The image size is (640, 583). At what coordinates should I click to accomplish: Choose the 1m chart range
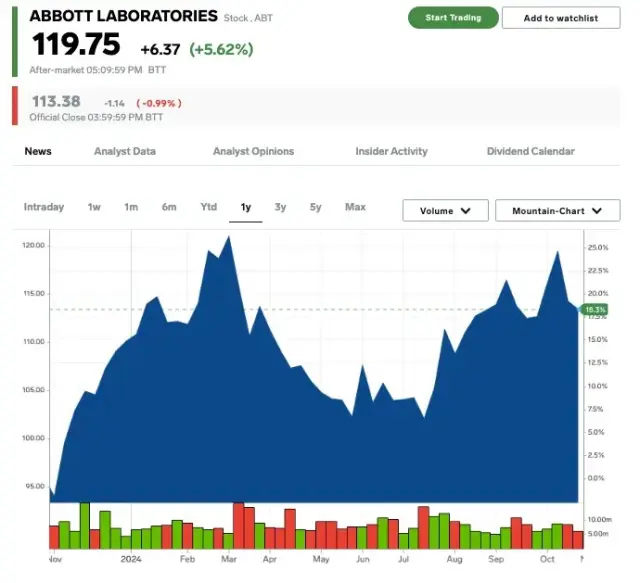tap(131, 207)
